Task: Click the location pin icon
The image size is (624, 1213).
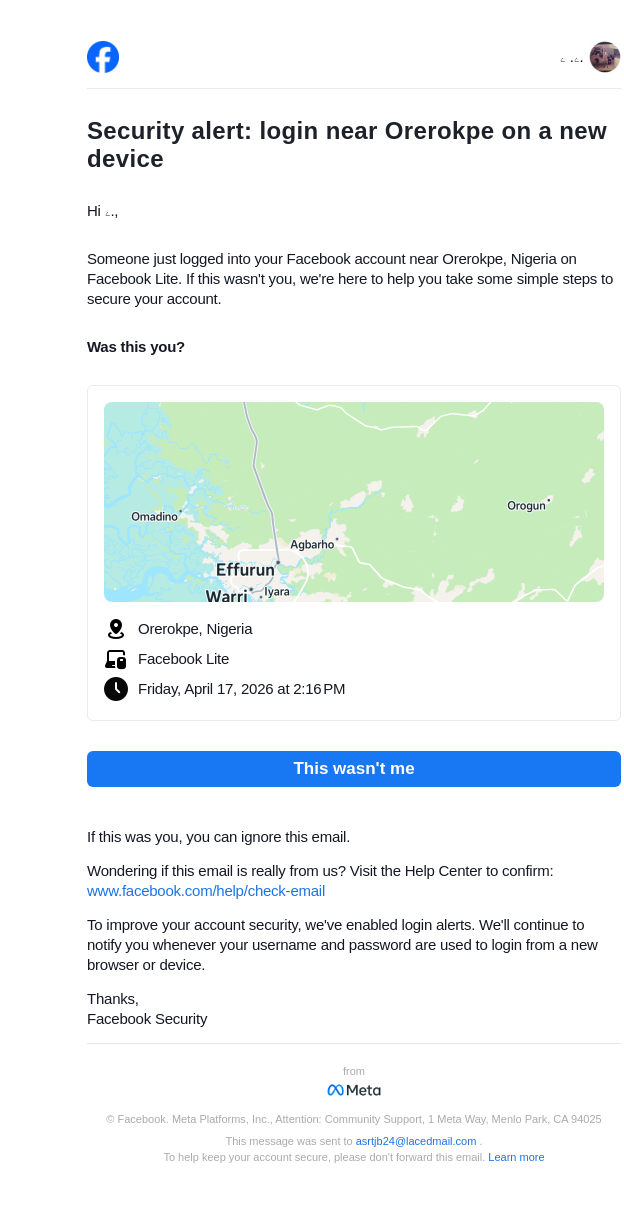Action: point(116,629)
